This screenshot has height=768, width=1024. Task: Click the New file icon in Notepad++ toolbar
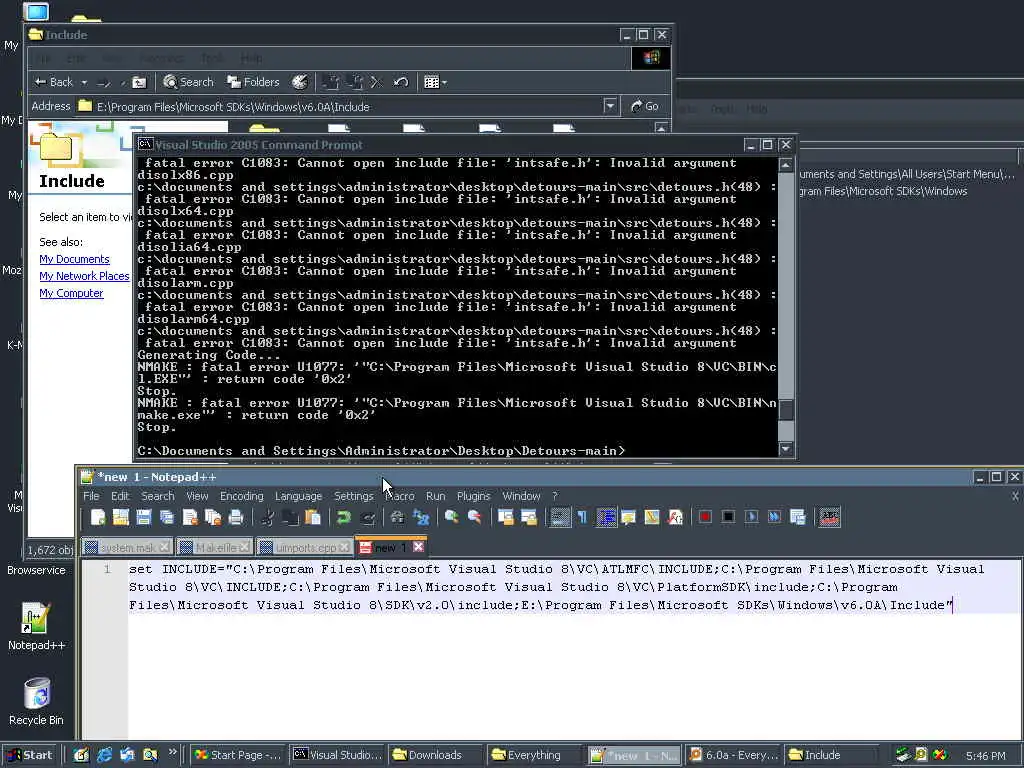click(98, 517)
